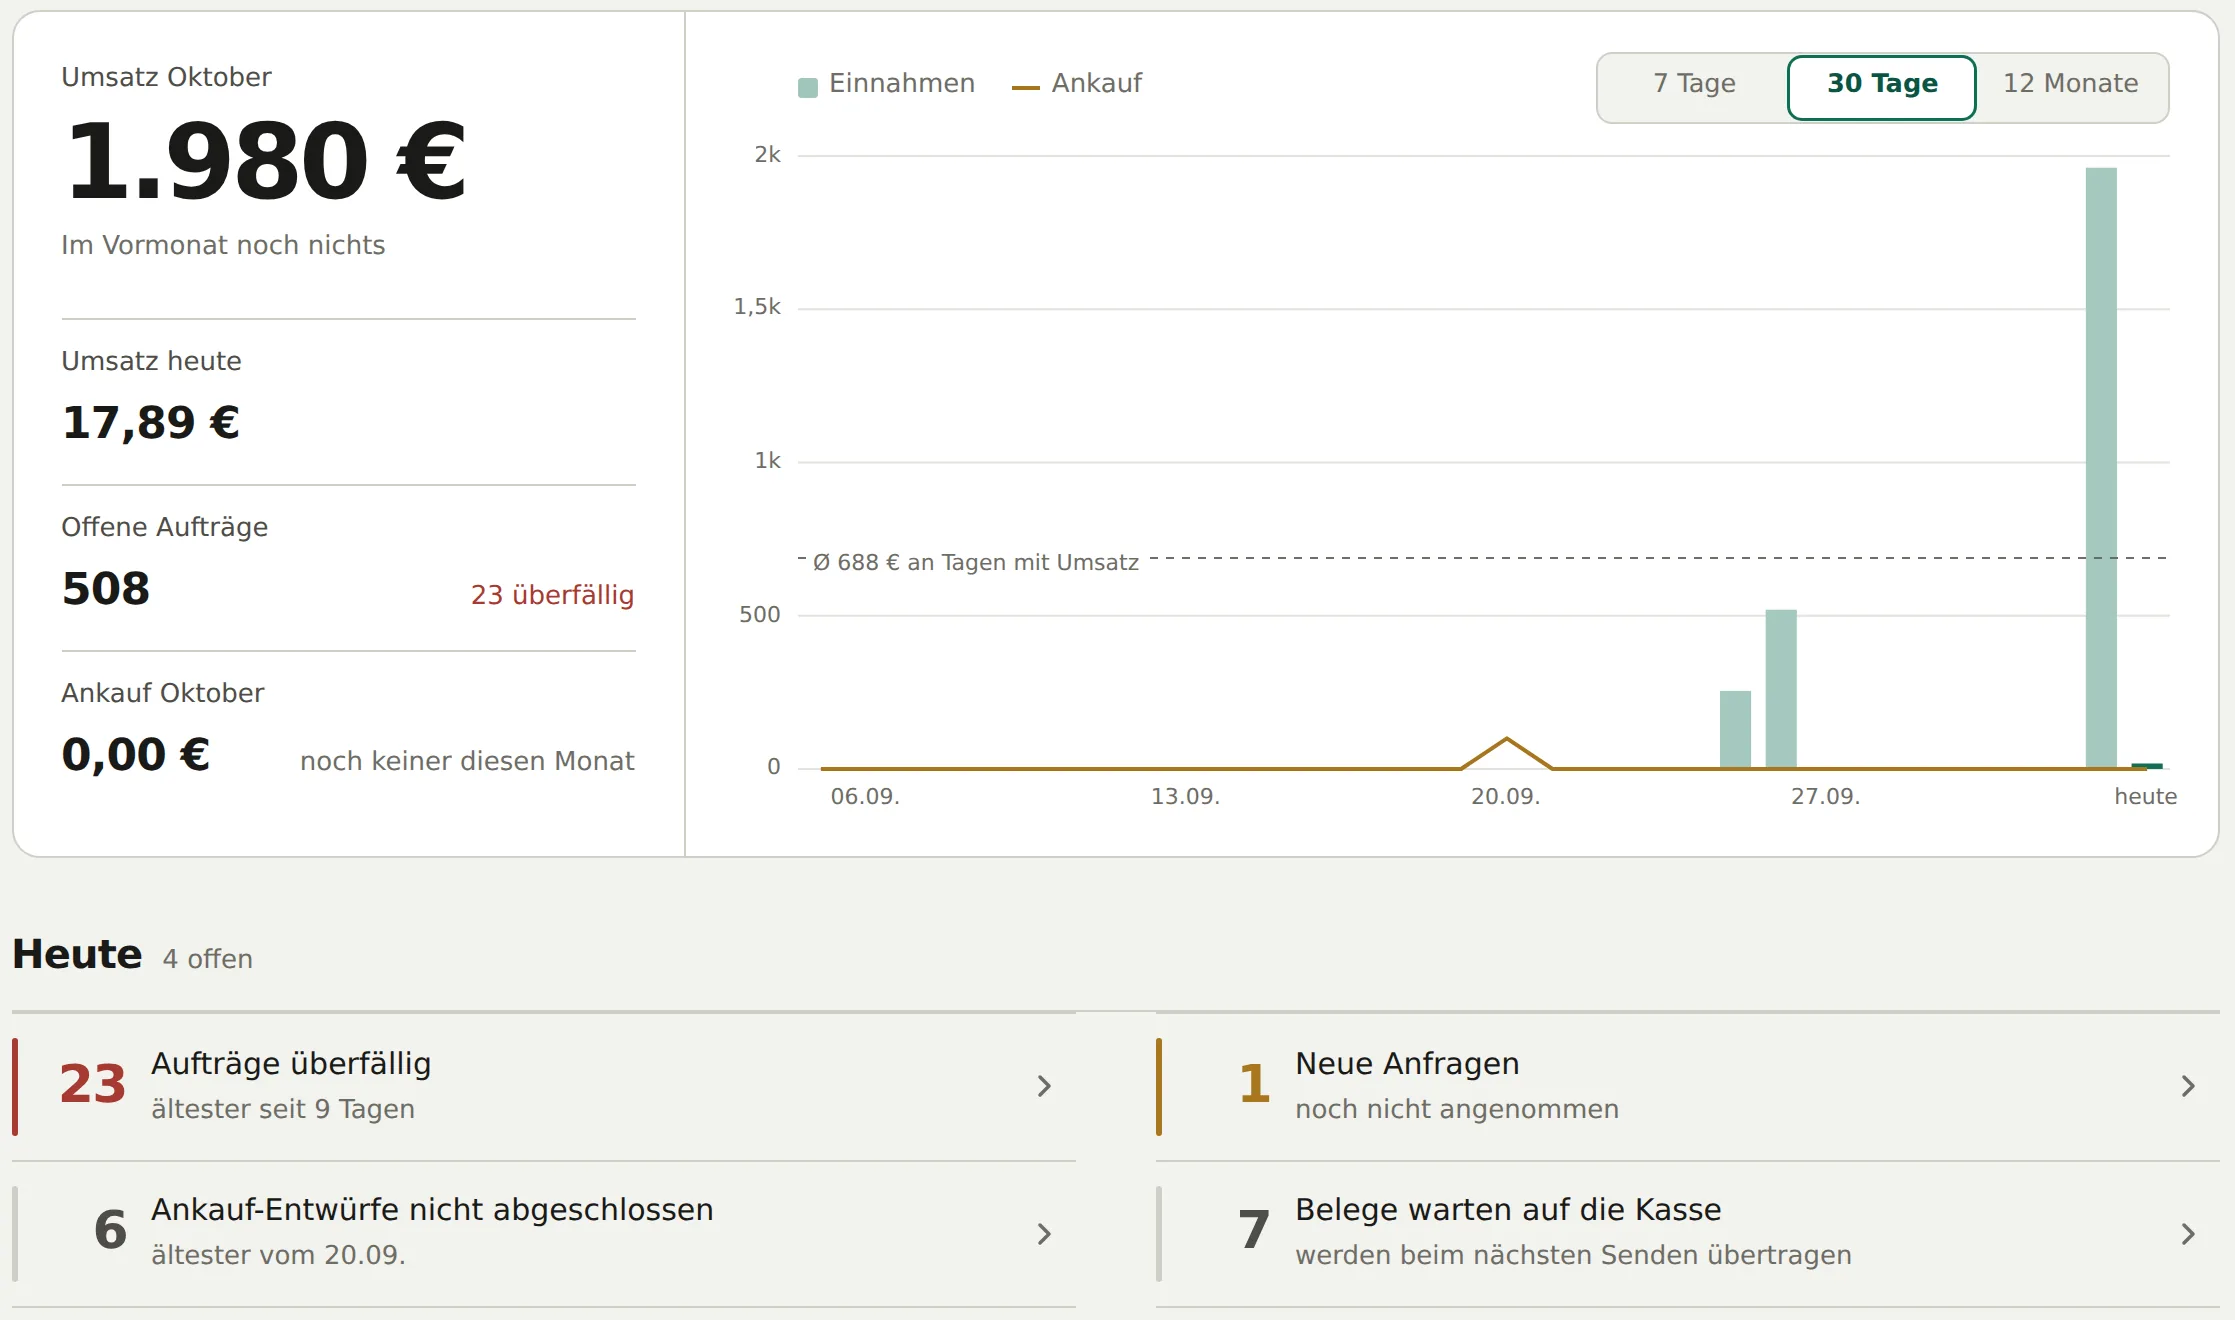Open chevron on Neue Anfragen row

click(x=2188, y=1086)
